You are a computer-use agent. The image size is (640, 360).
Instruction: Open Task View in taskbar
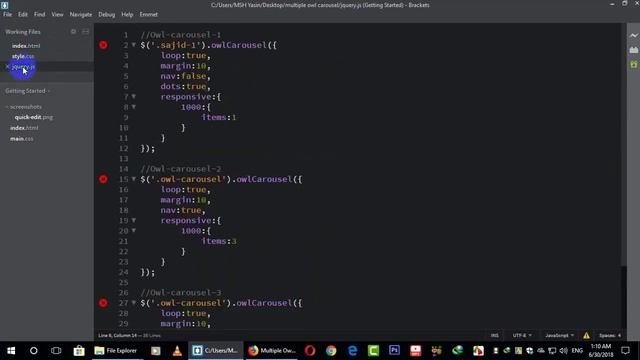(x=56, y=351)
